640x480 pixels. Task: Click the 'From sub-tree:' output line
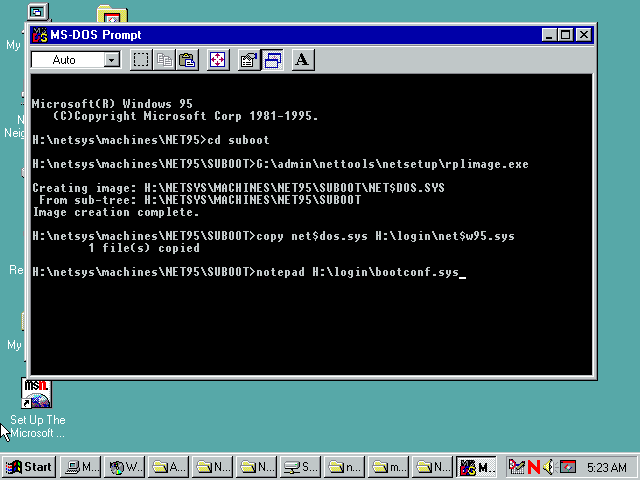(x=200, y=200)
